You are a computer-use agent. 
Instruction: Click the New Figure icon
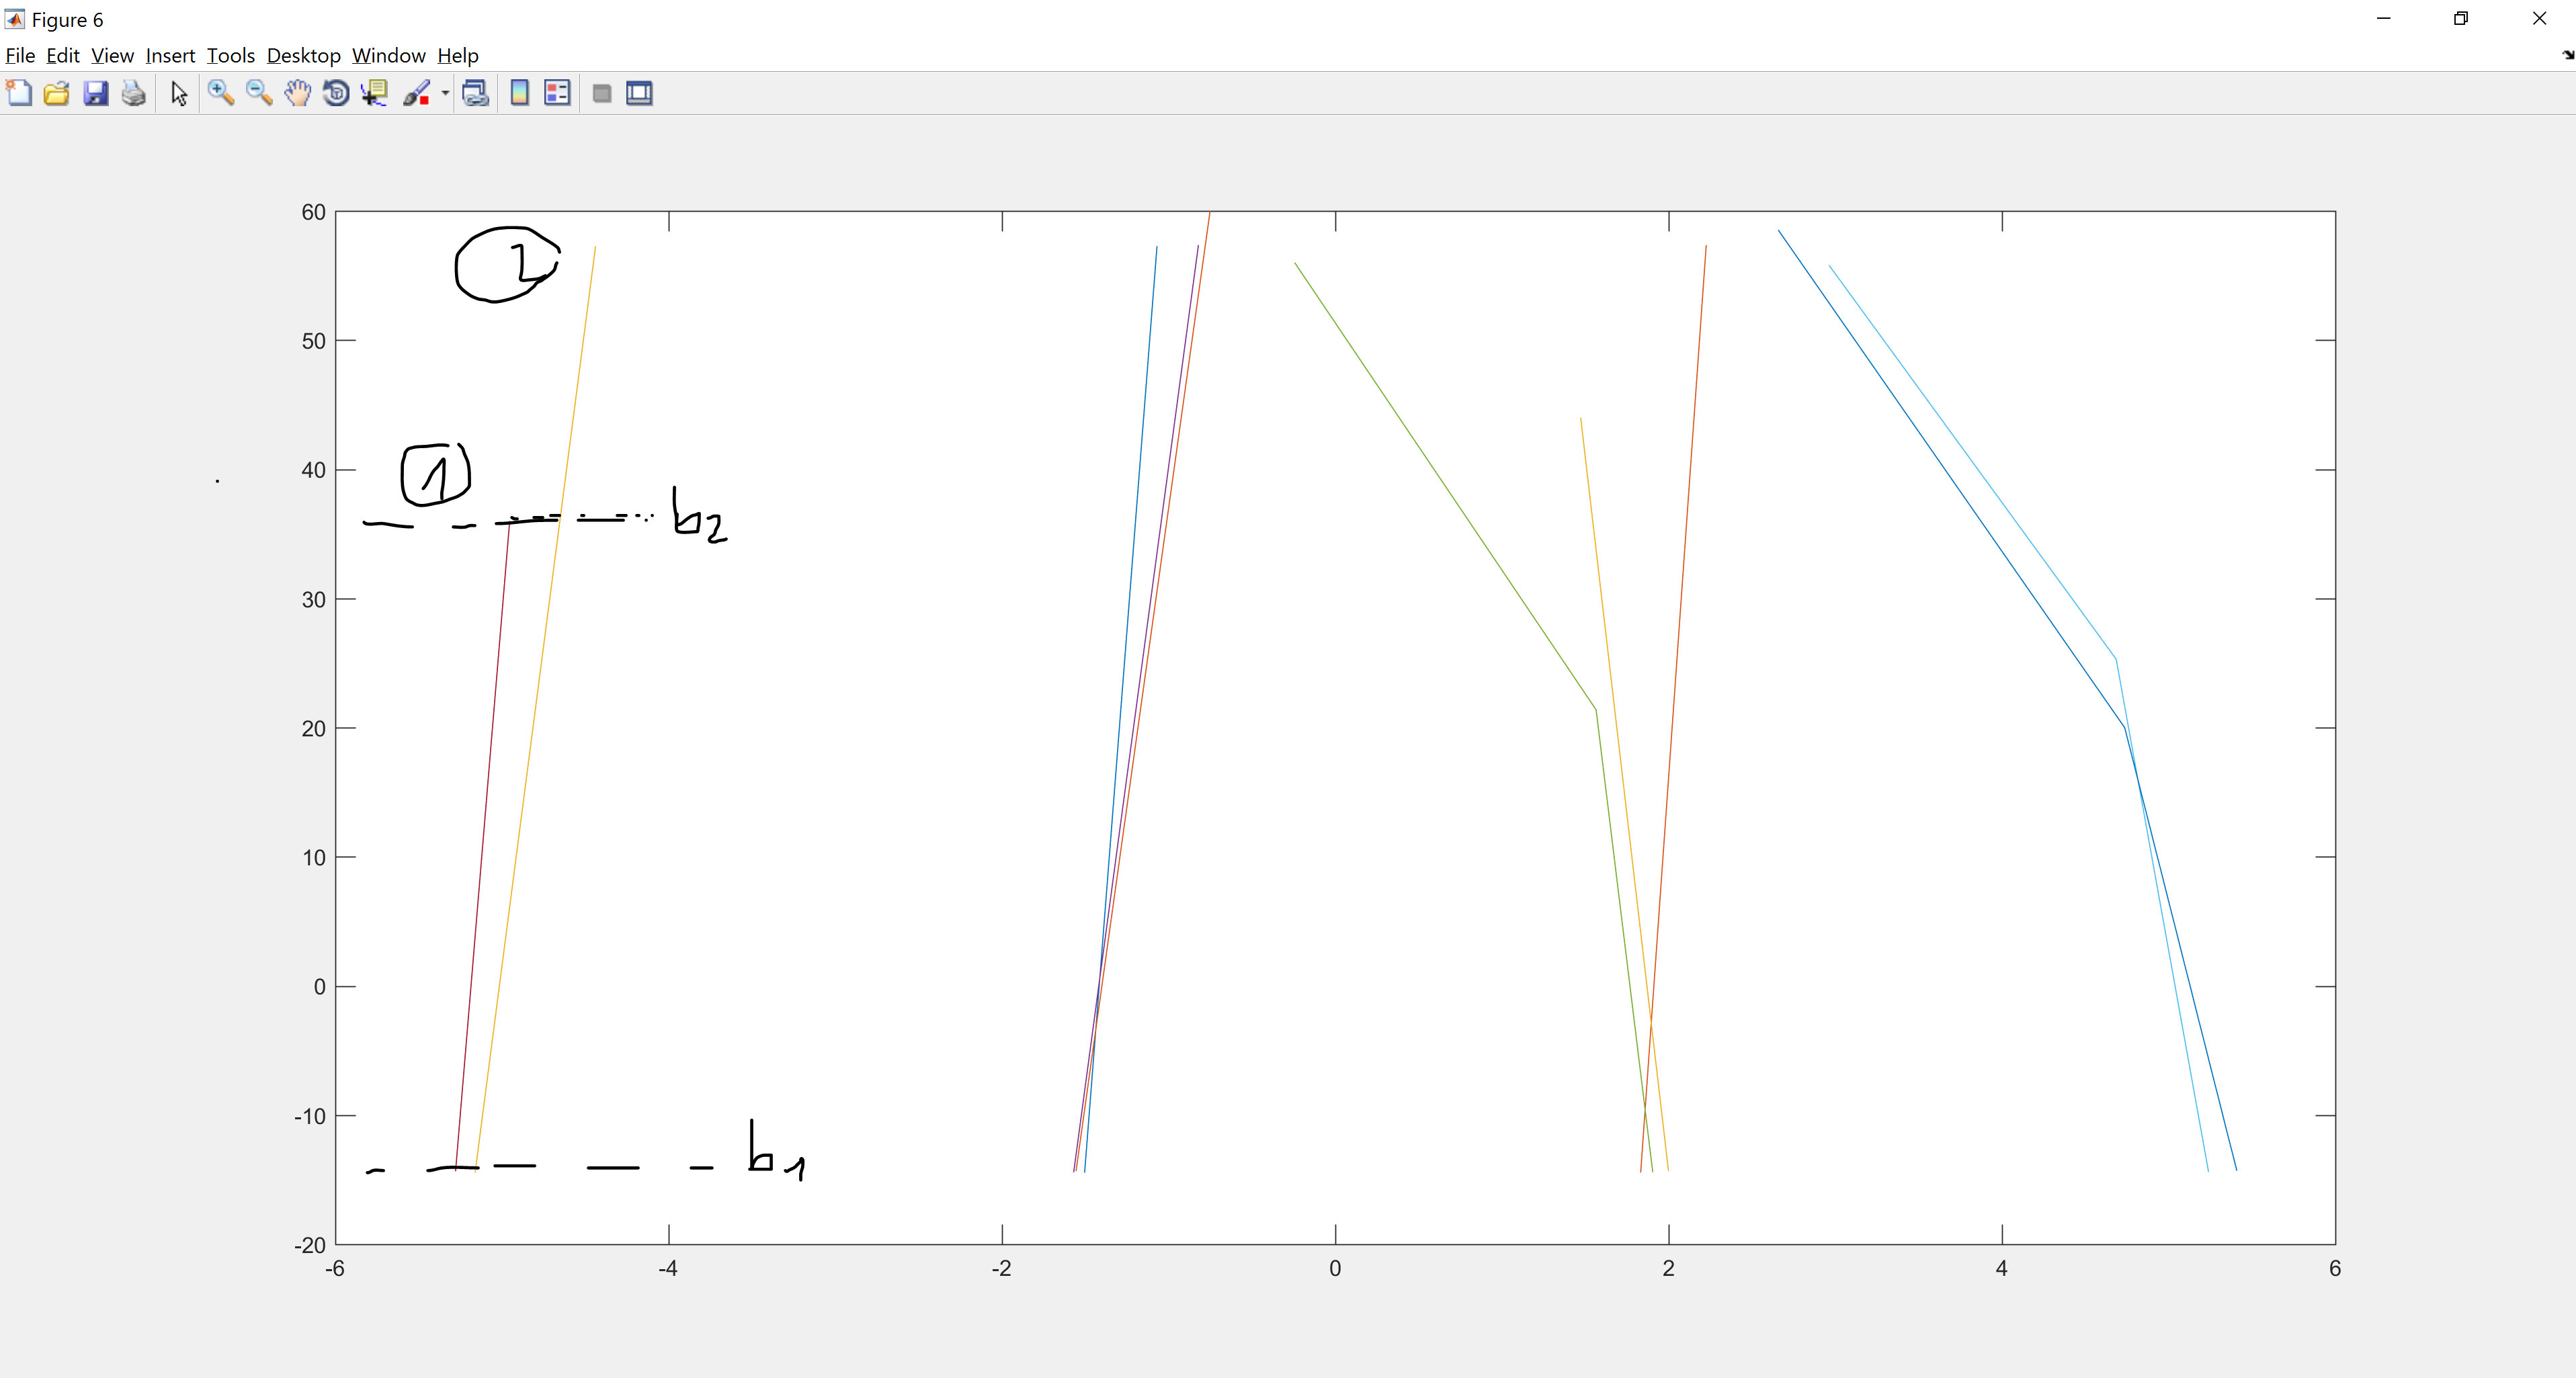click(19, 93)
